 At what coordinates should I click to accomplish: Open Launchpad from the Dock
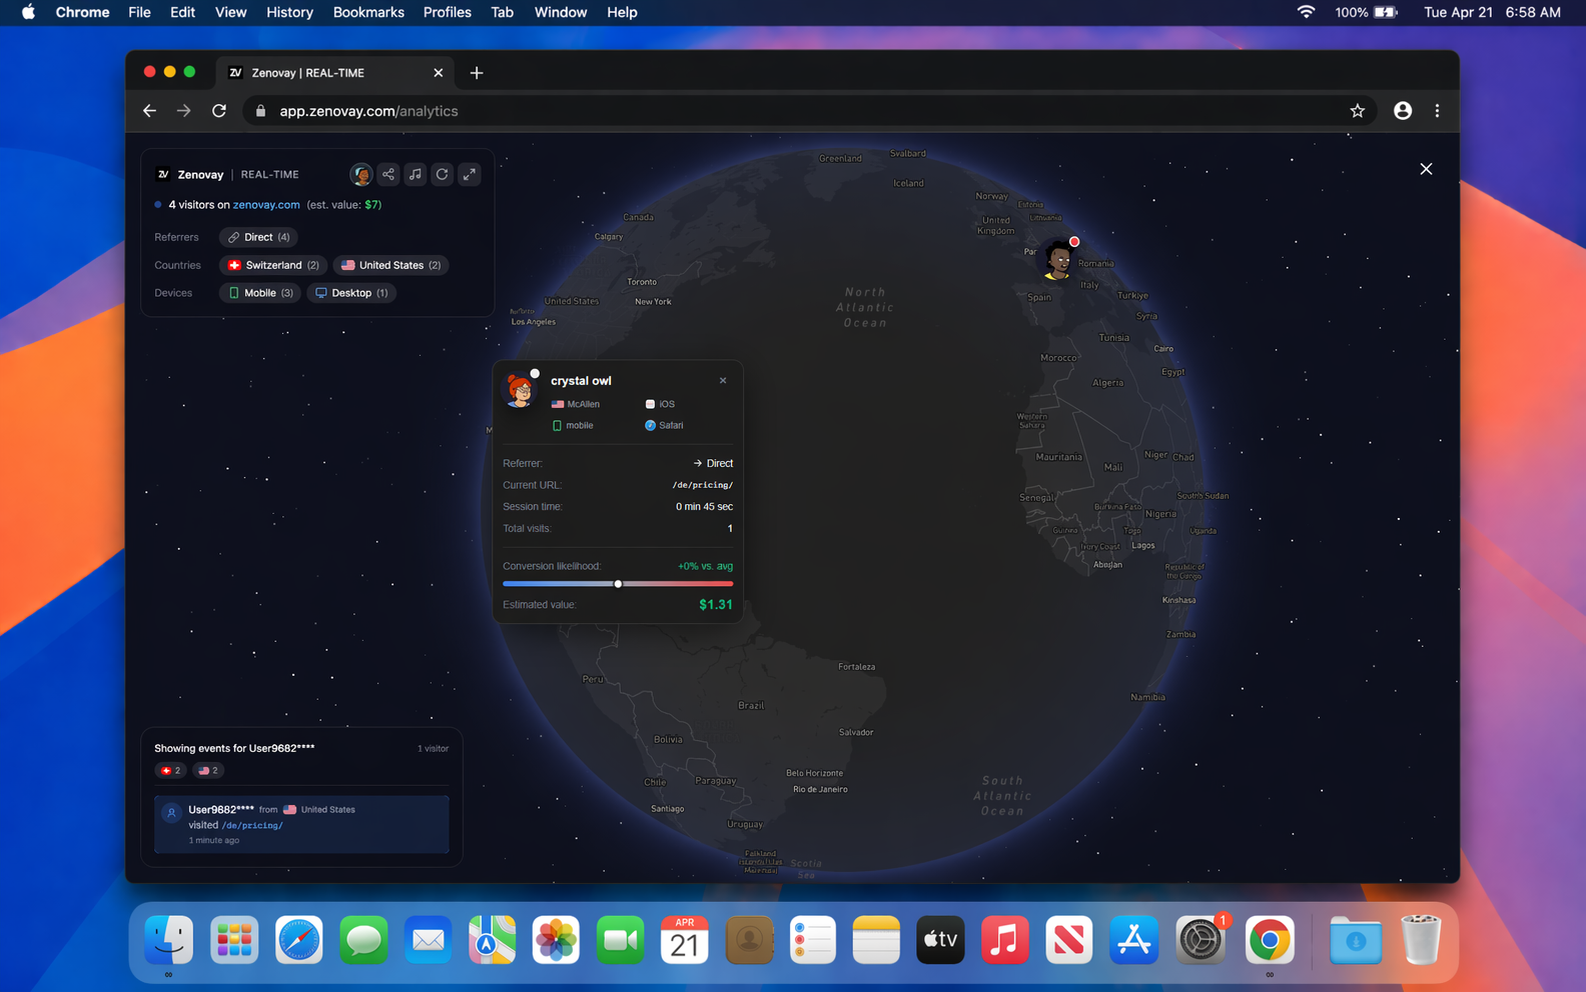tap(234, 940)
